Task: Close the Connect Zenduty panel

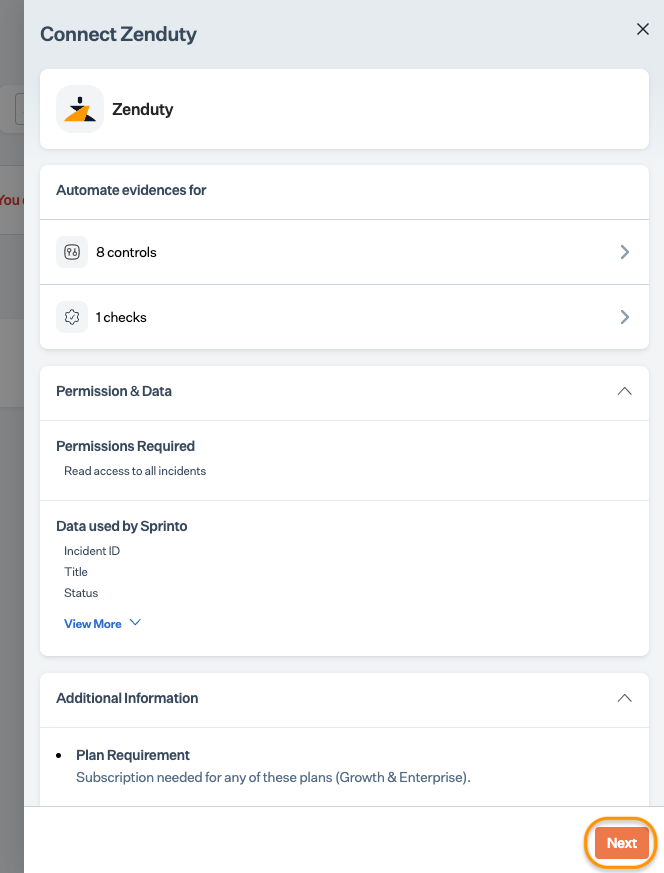Action: [x=643, y=29]
